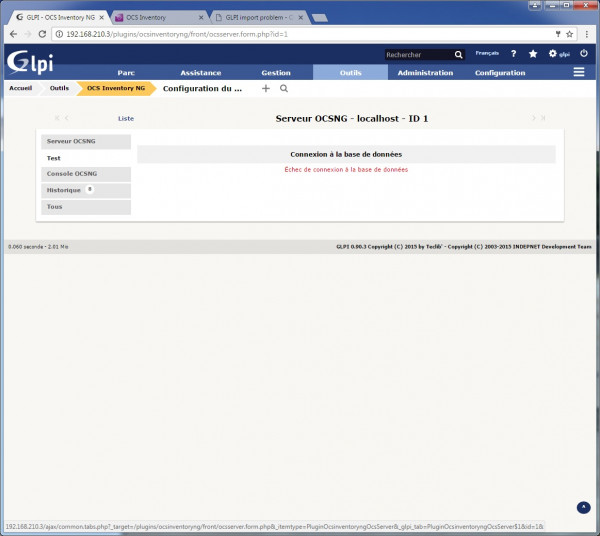The width and height of the screenshot is (600, 536).
Task: Log out with the power icon
Action: pos(584,54)
